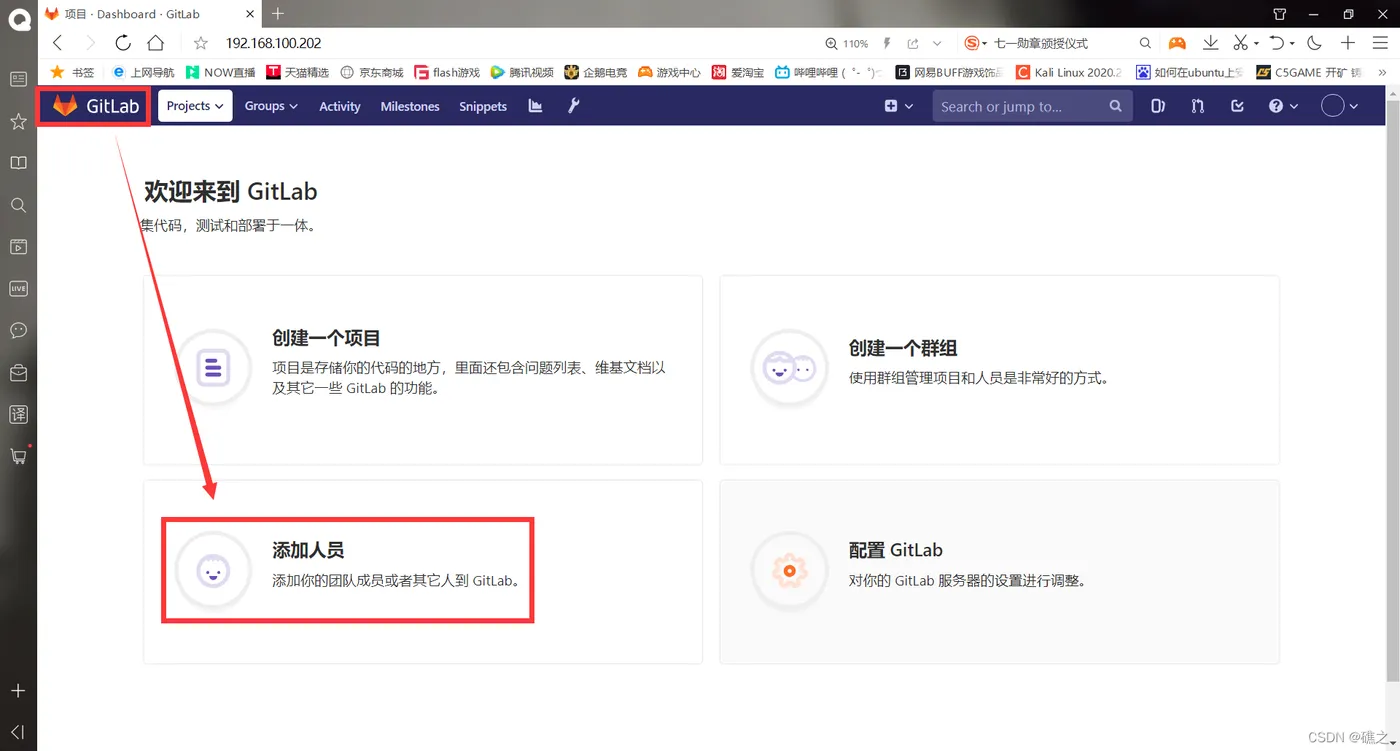Open the 创建一个项目 card
This screenshot has width=1400, height=751.
423,370
